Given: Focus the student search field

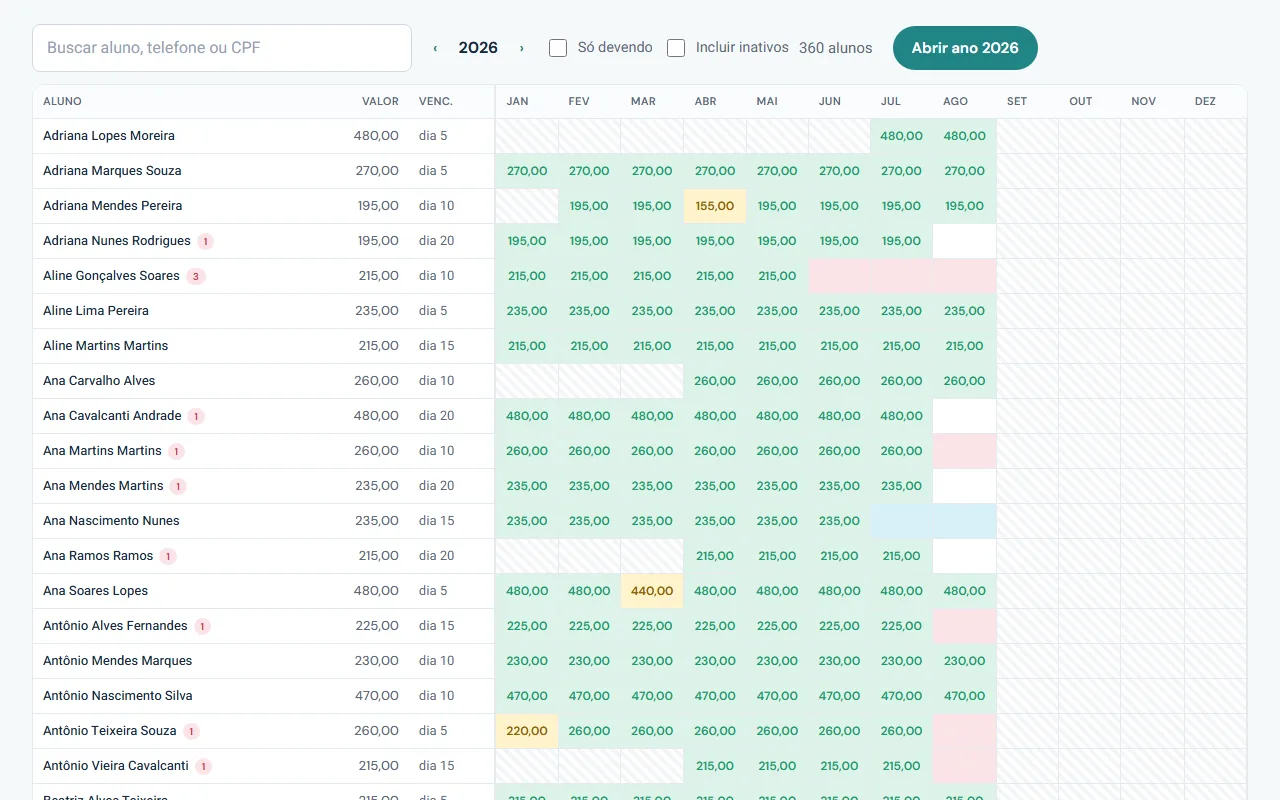Looking at the screenshot, I should coord(222,48).
